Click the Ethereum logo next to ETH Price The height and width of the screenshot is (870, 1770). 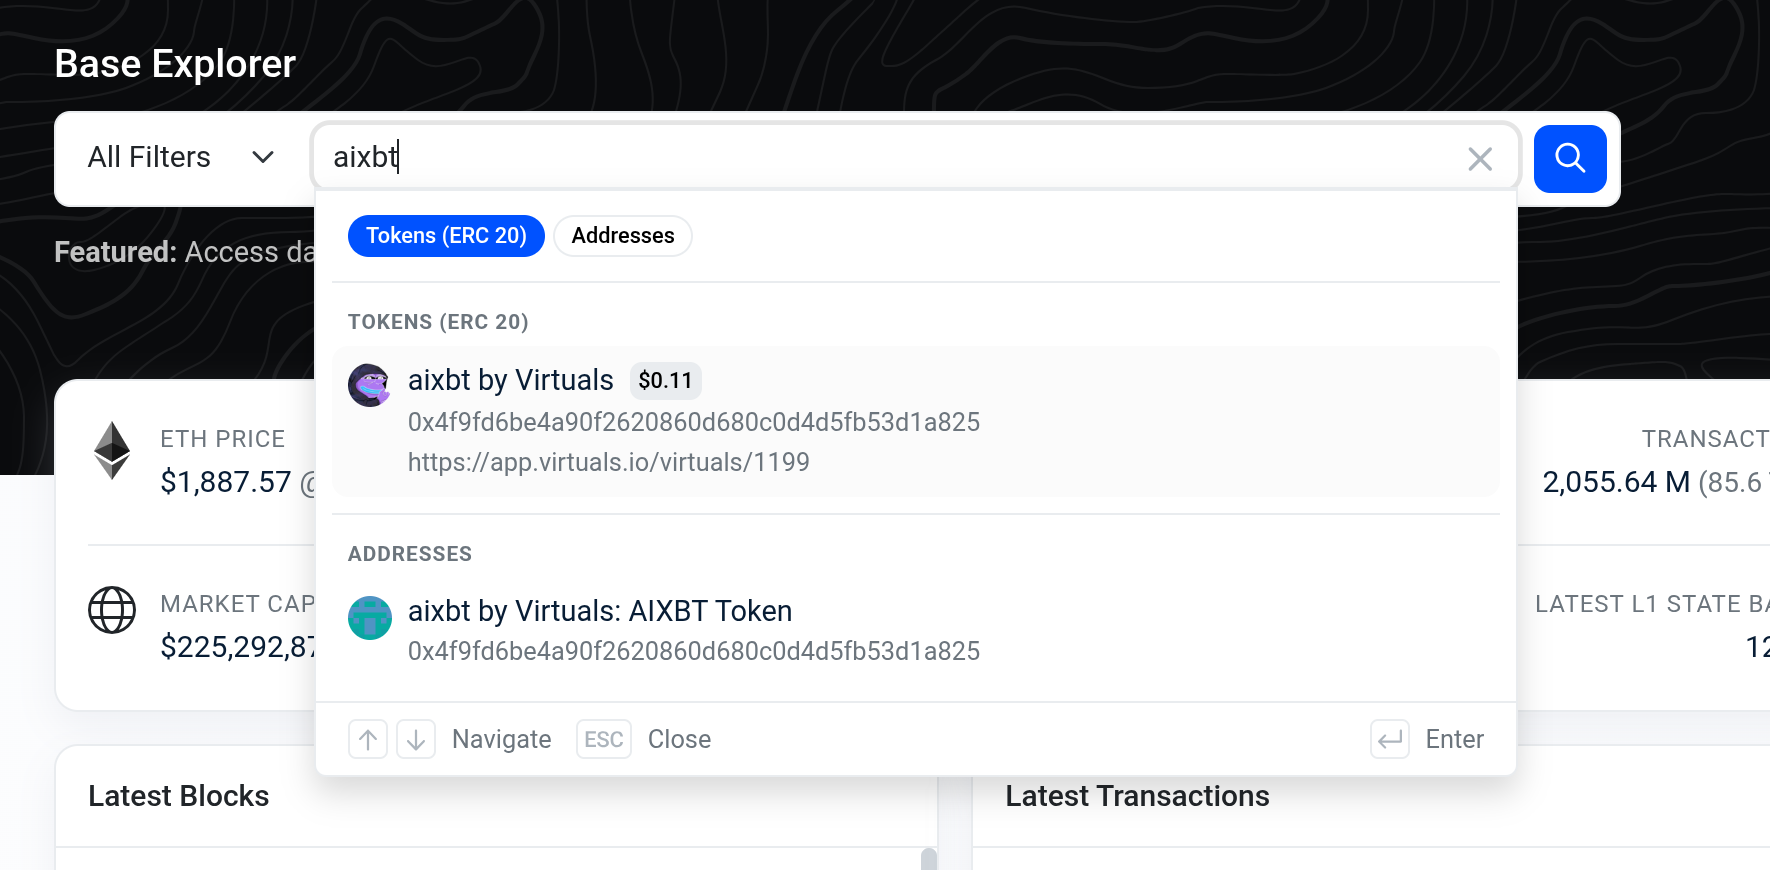coord(112,450)
